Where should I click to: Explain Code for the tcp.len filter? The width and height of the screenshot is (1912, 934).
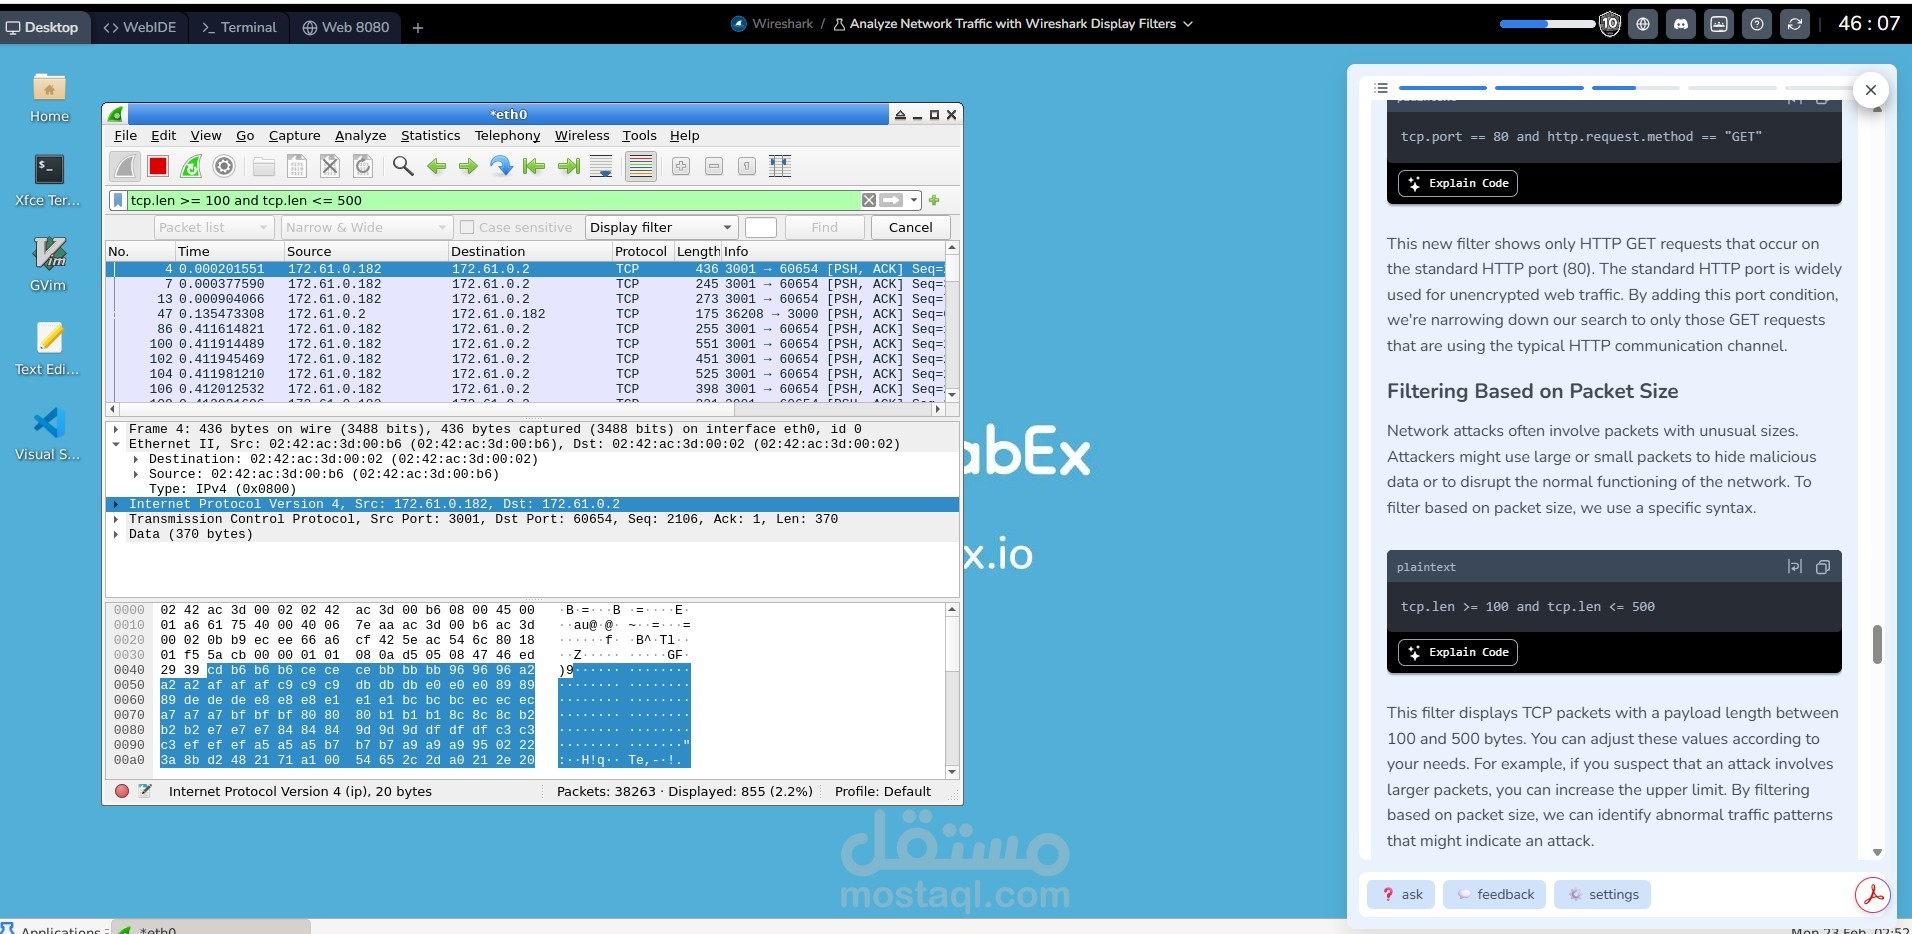1458,652
